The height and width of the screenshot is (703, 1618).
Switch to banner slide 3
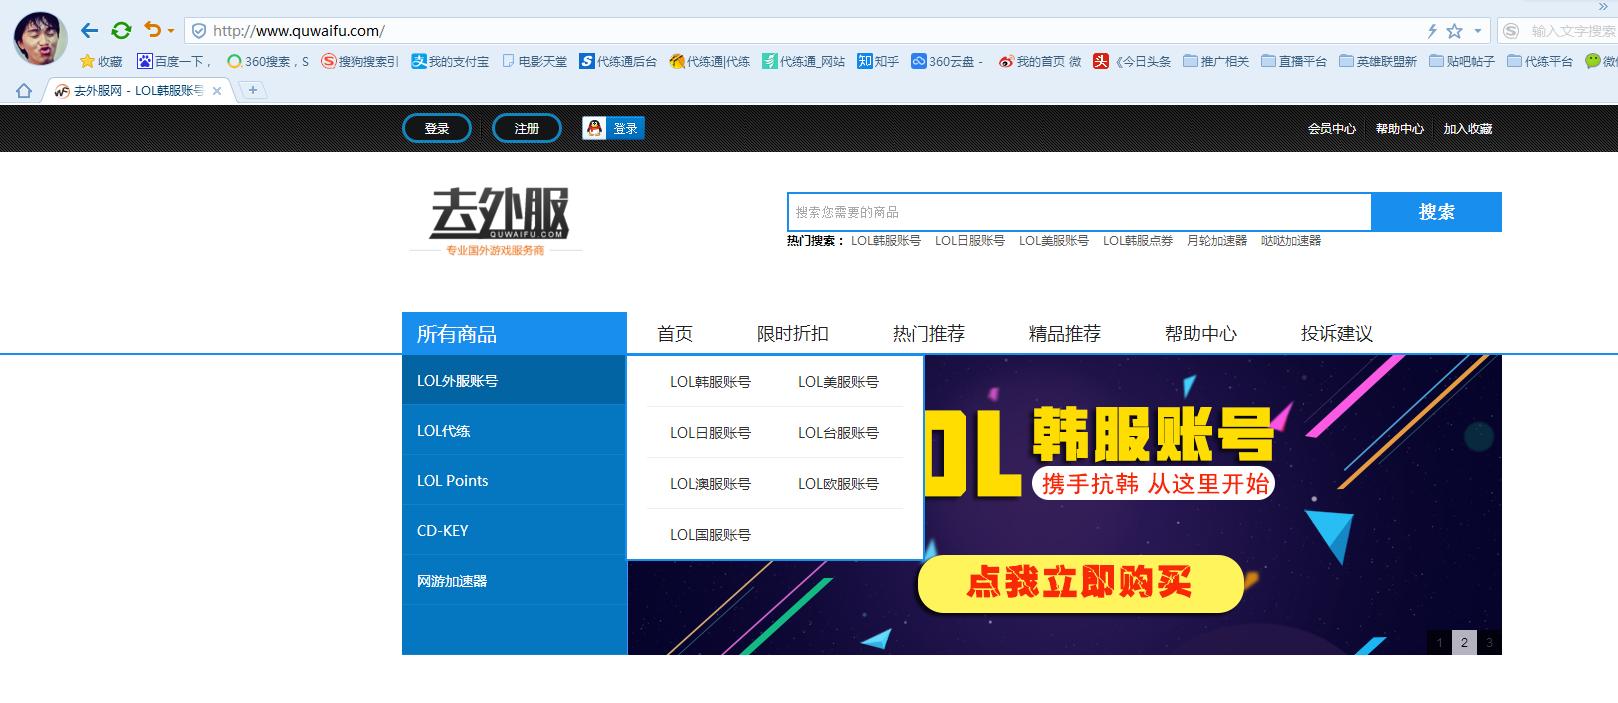[1489, 642]
